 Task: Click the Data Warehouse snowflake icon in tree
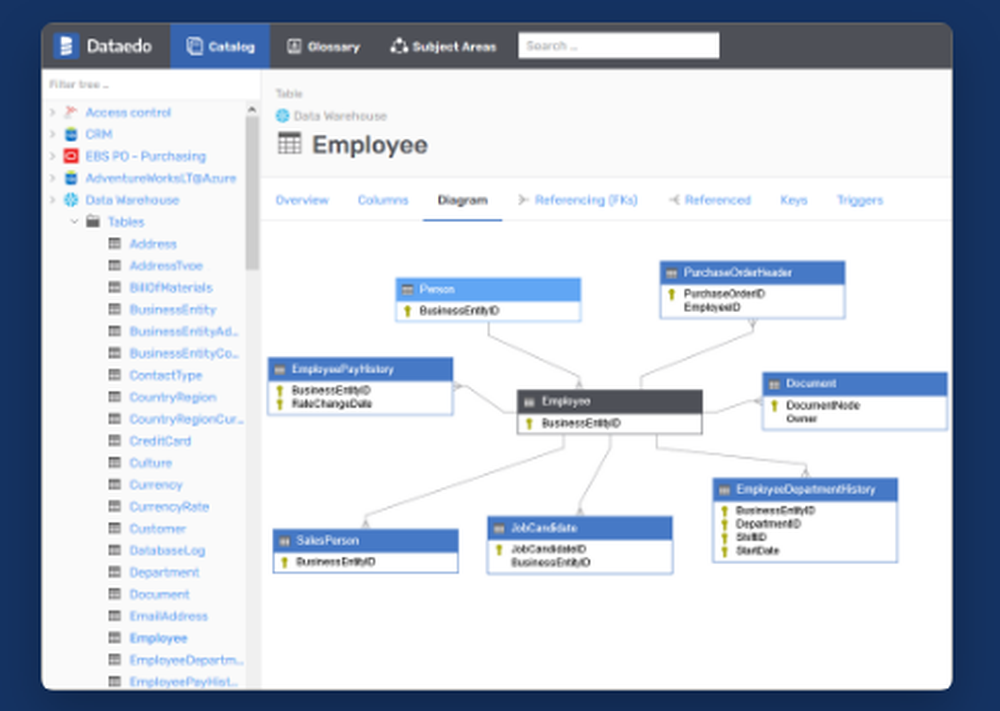coord(71,200)
